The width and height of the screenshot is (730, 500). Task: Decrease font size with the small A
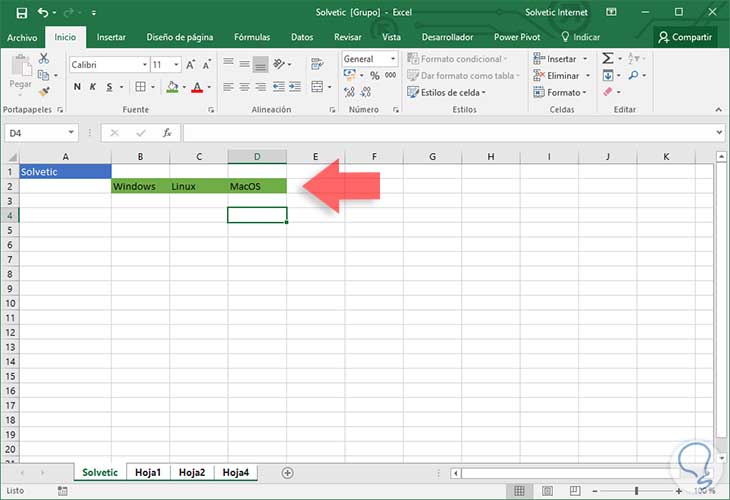207,65
